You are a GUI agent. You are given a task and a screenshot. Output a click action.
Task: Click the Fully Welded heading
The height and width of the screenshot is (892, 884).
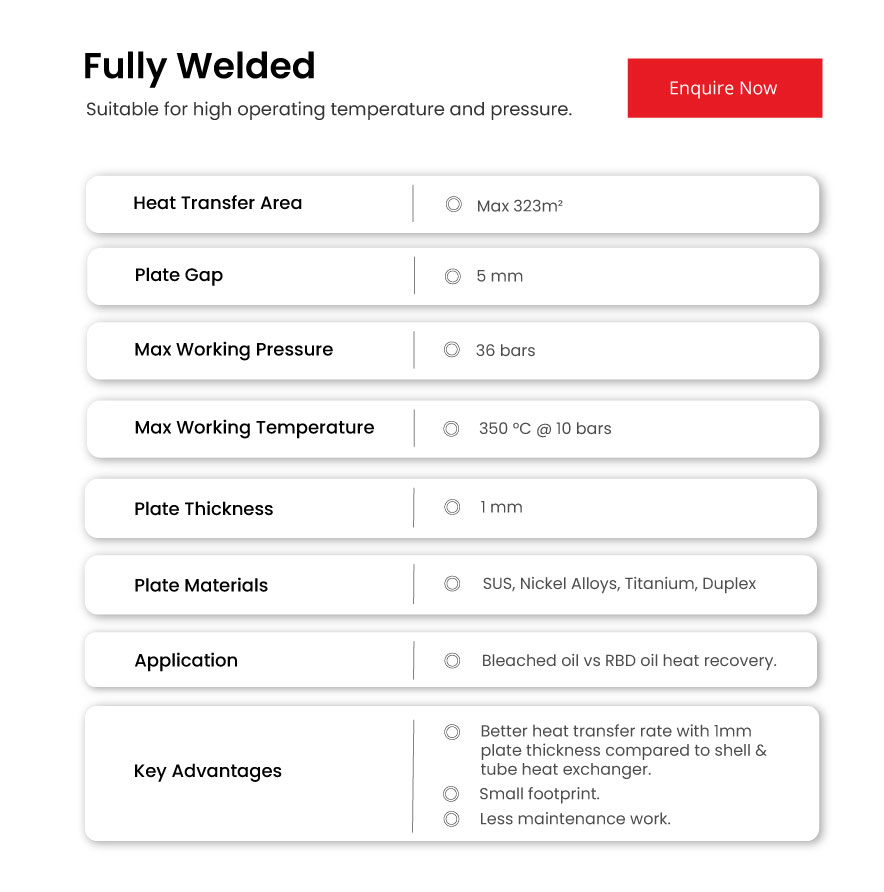coord(199,66)
